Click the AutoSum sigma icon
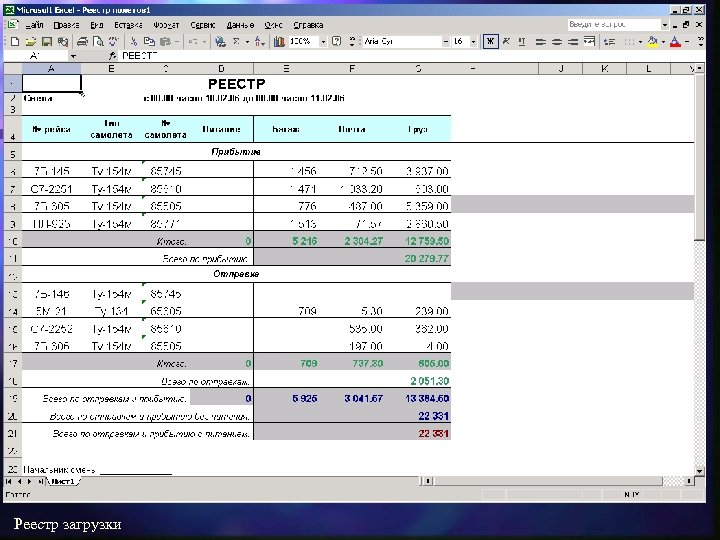Viewport: 720px width, 540px height. (236, 42)
